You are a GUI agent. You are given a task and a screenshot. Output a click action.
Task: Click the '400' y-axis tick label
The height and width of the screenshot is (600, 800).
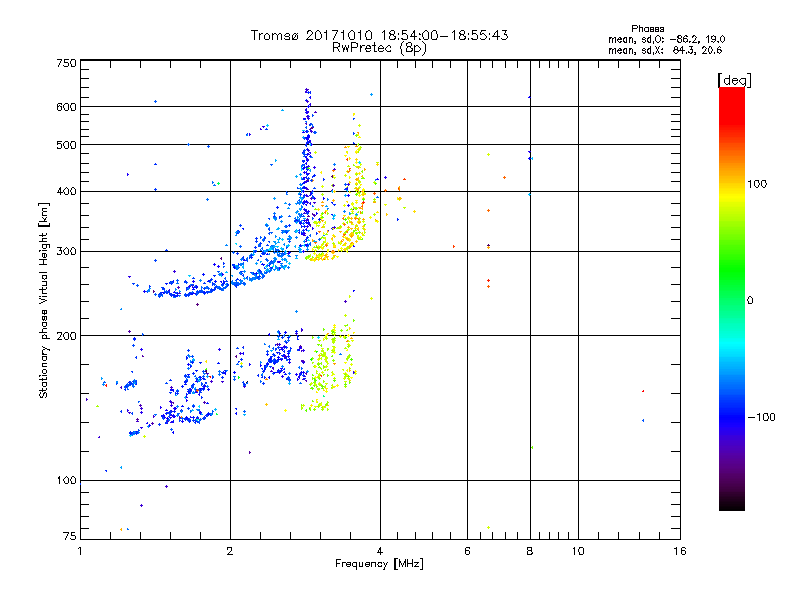66,191
